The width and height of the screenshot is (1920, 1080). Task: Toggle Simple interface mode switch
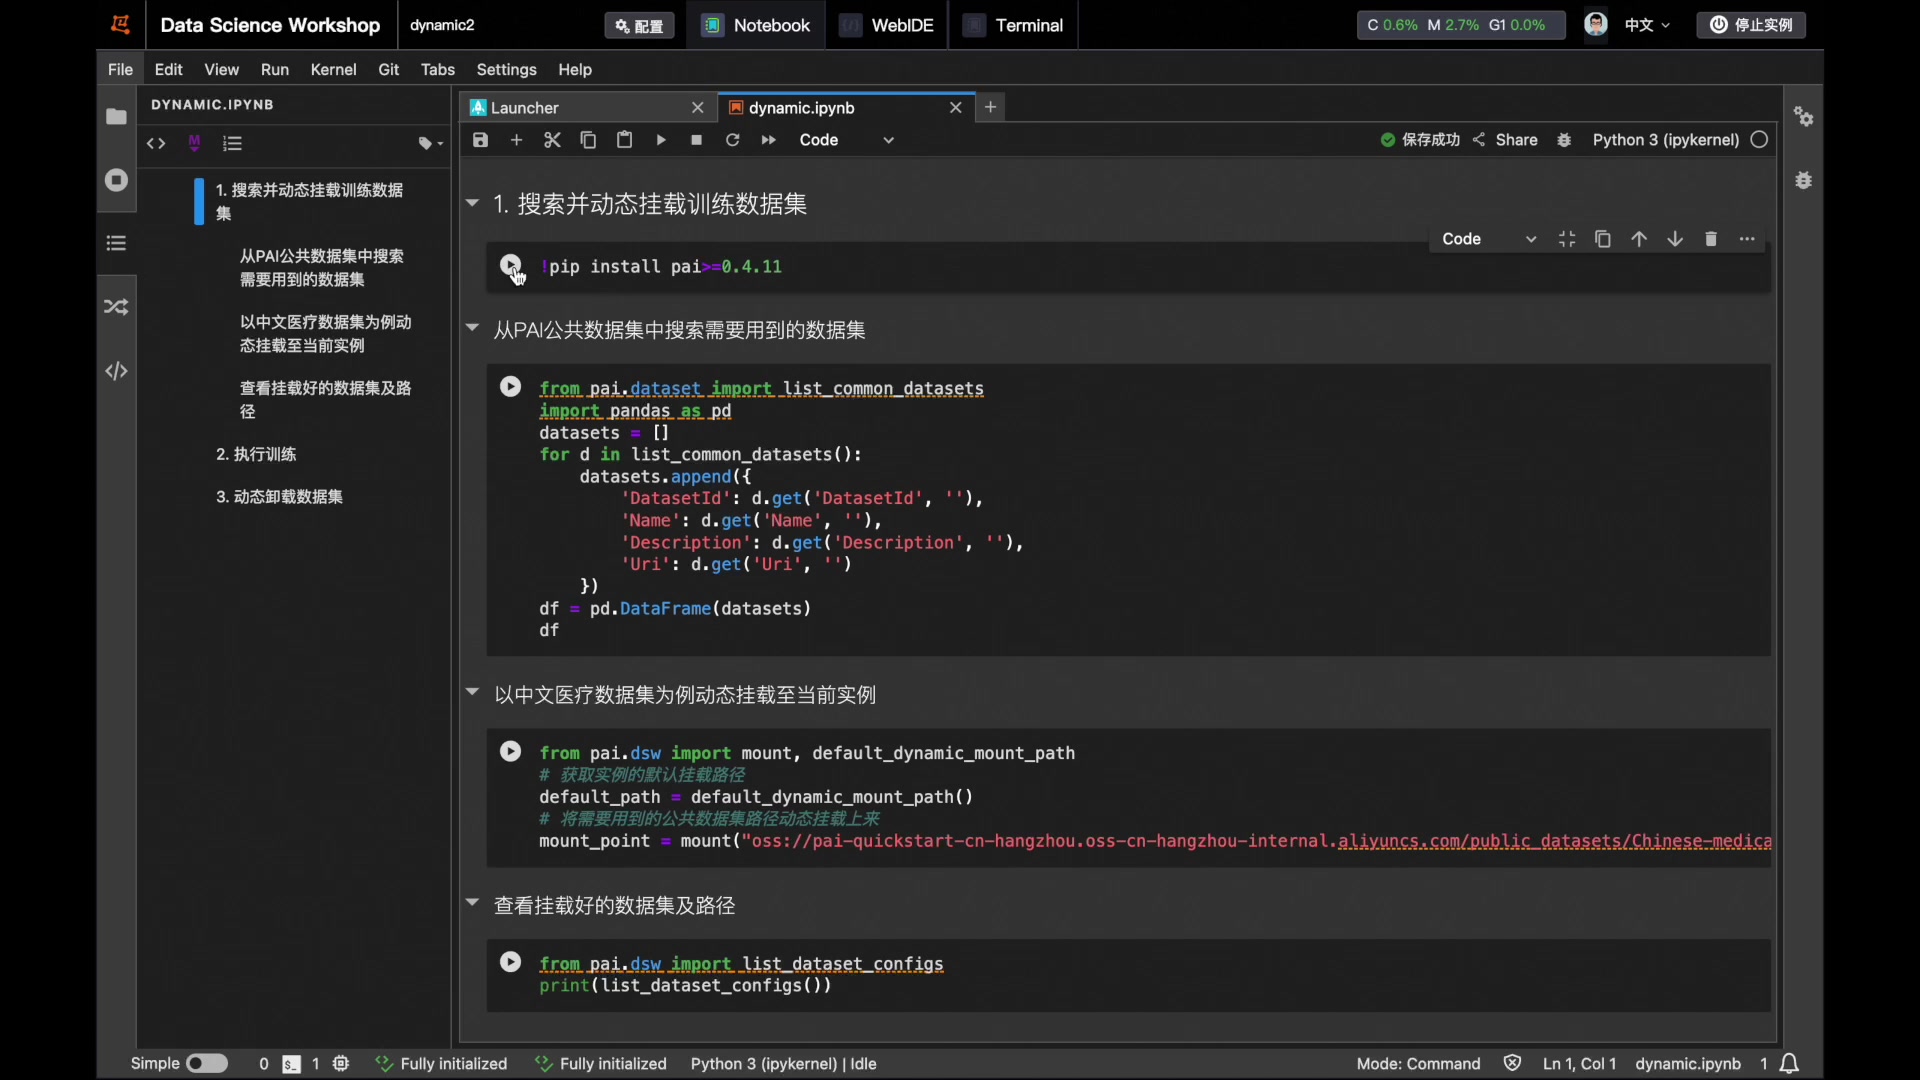pos(207,1063)
